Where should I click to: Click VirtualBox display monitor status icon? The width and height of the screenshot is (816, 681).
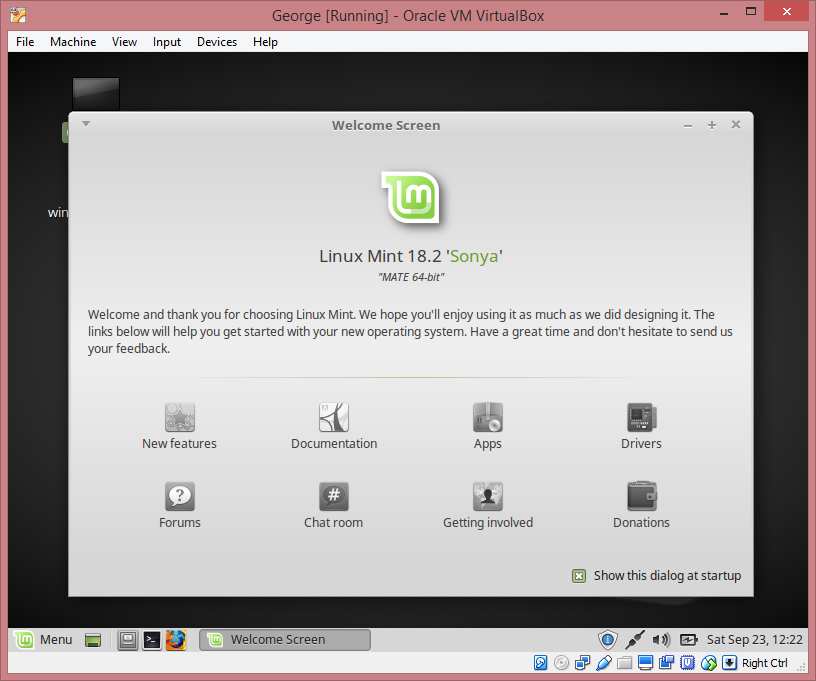[x=645, y=663]
